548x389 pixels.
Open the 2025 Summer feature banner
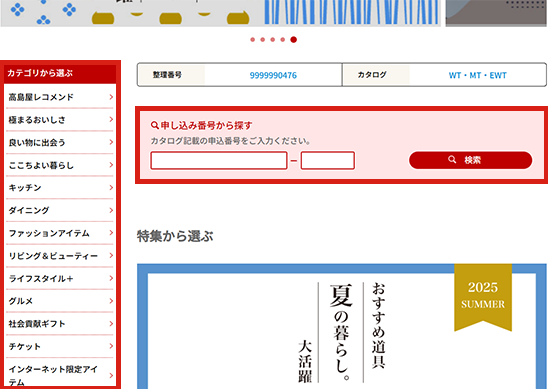click(341, 326)
